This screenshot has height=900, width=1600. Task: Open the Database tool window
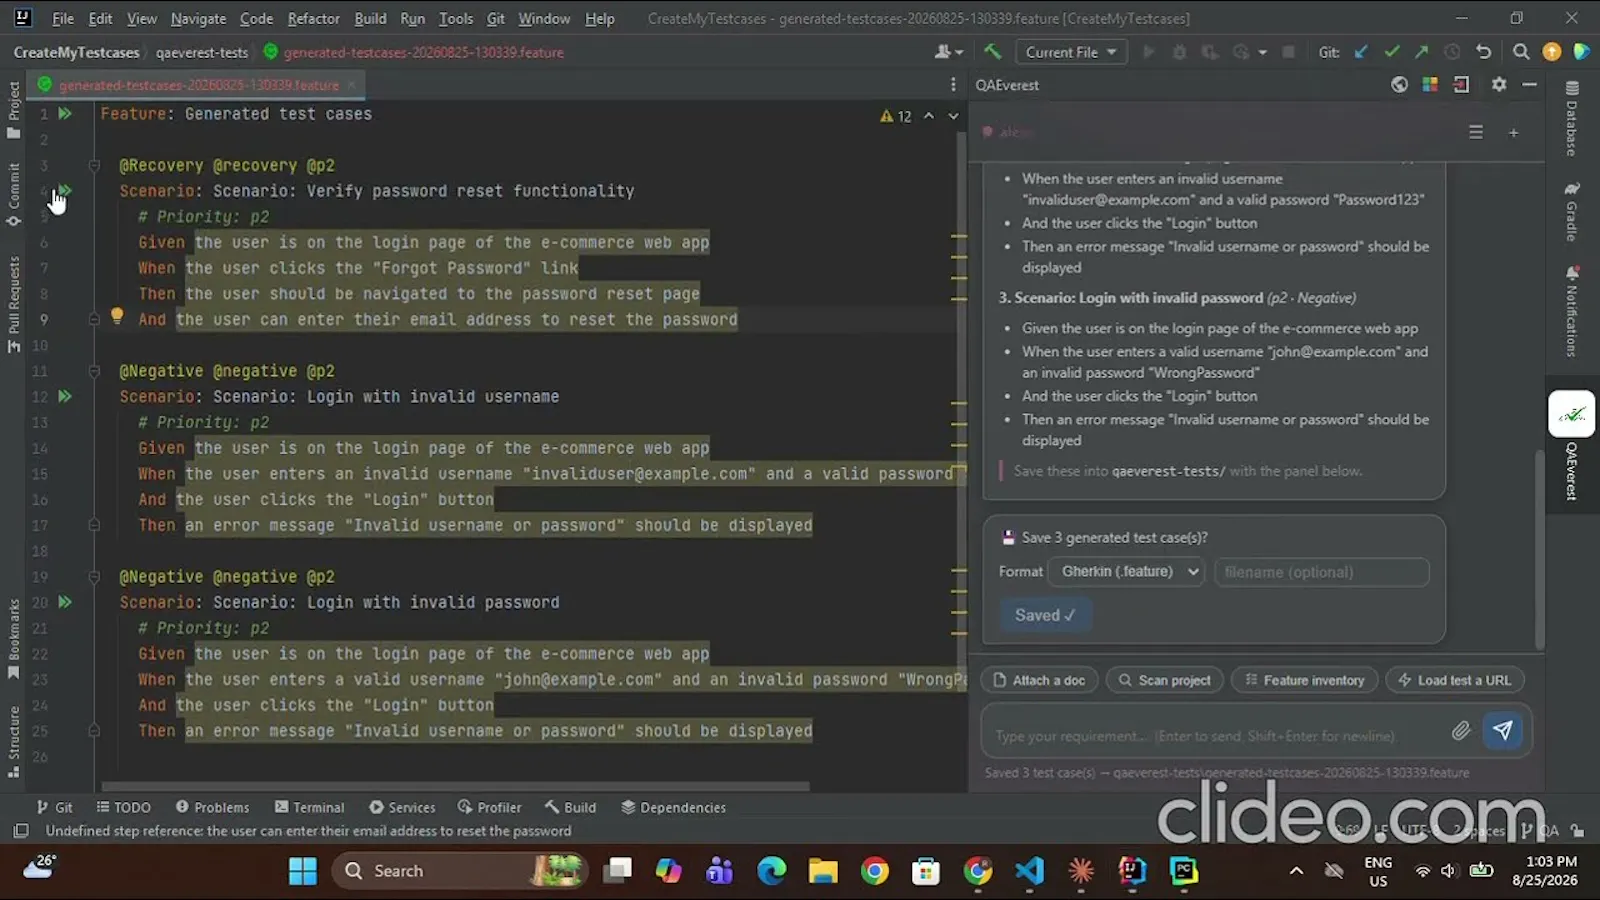1572,118
